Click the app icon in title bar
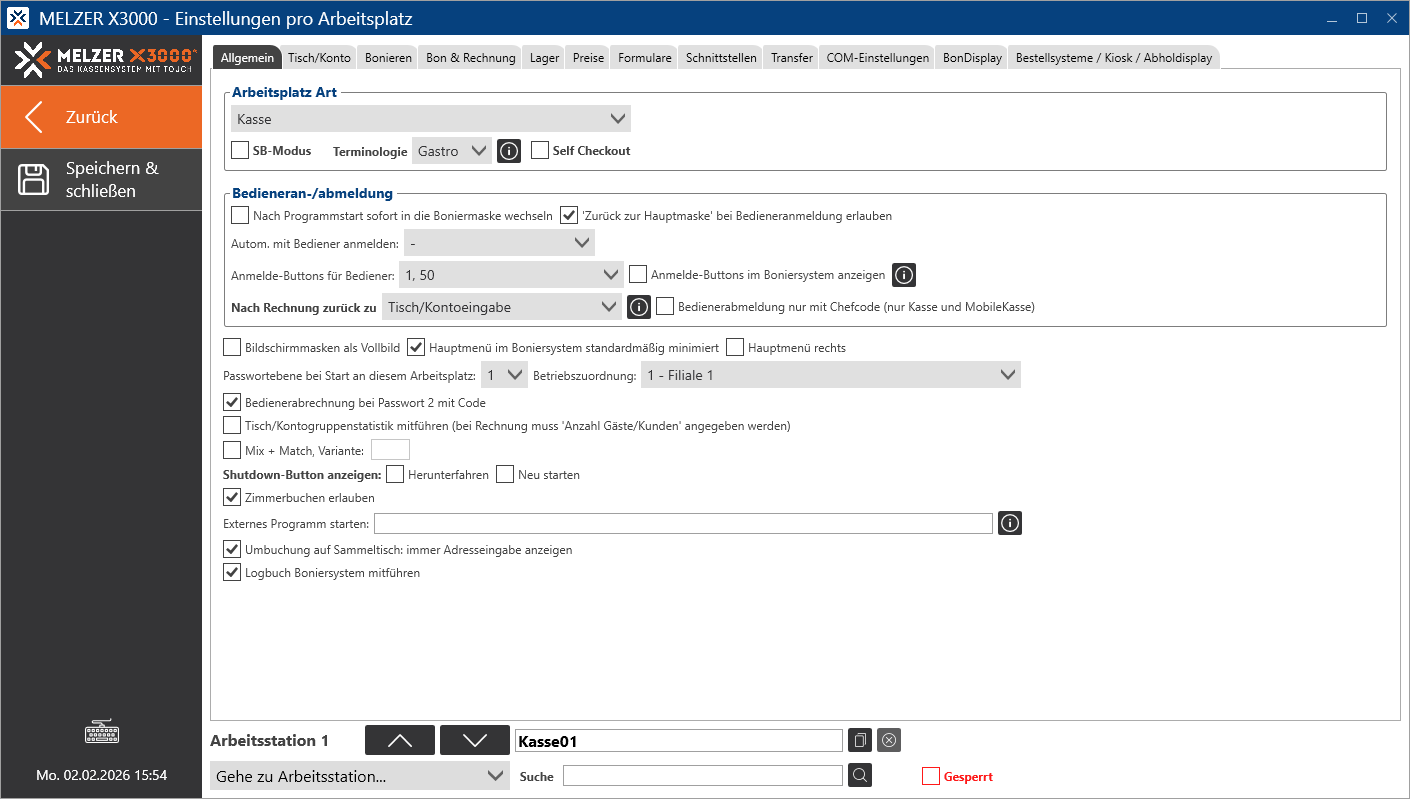The width and height of the screenshot is (1410, 799). (x=18, y=18)
